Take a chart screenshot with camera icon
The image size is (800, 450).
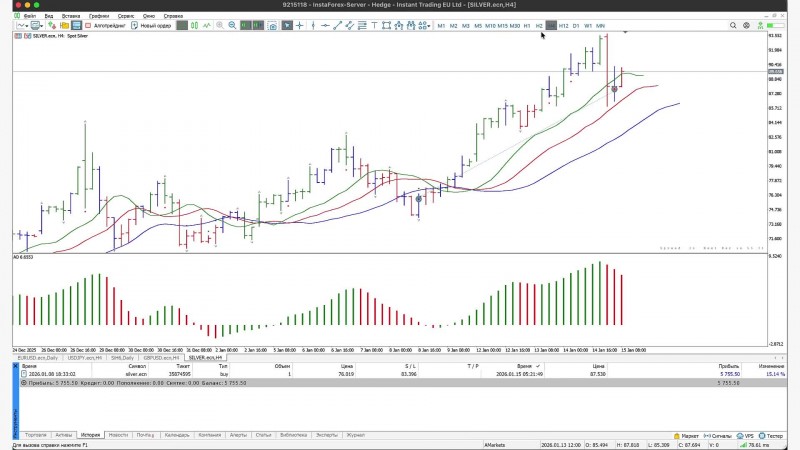[x=272, y=26]
